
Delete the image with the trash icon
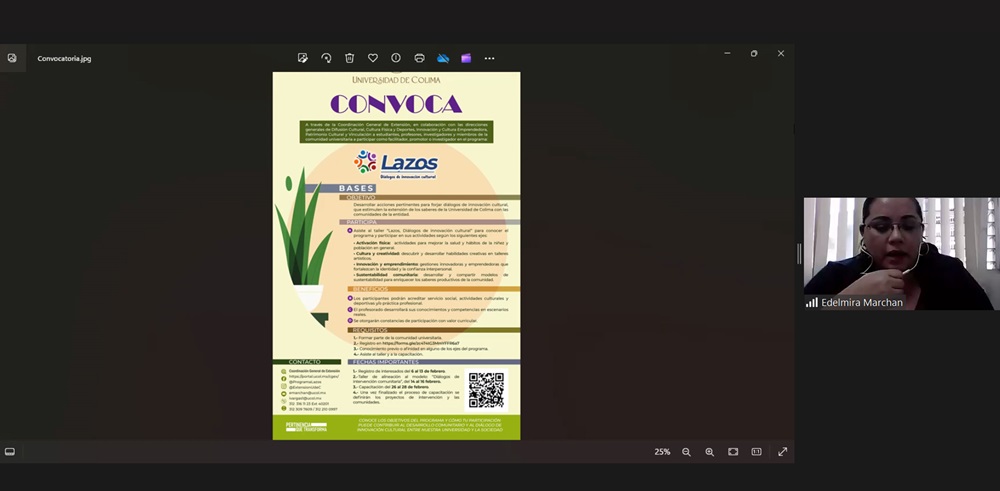(x=349, y=58)
